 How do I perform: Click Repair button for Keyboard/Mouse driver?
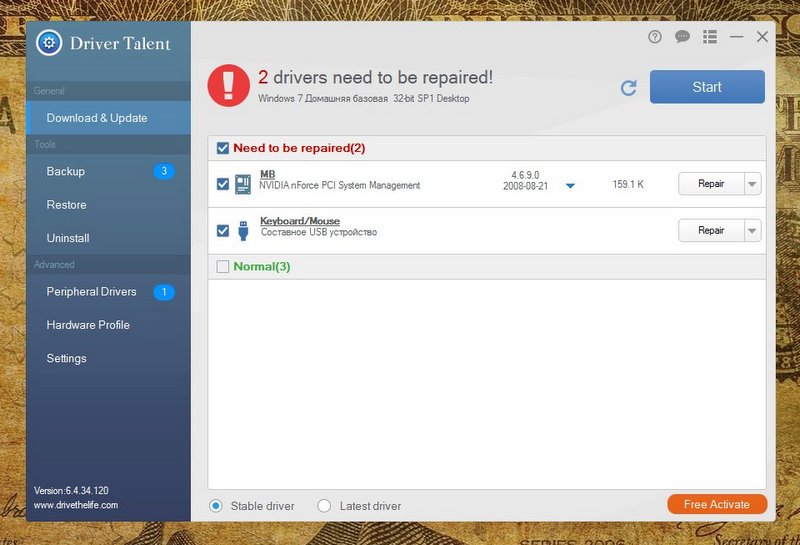[x=711, y=231]
